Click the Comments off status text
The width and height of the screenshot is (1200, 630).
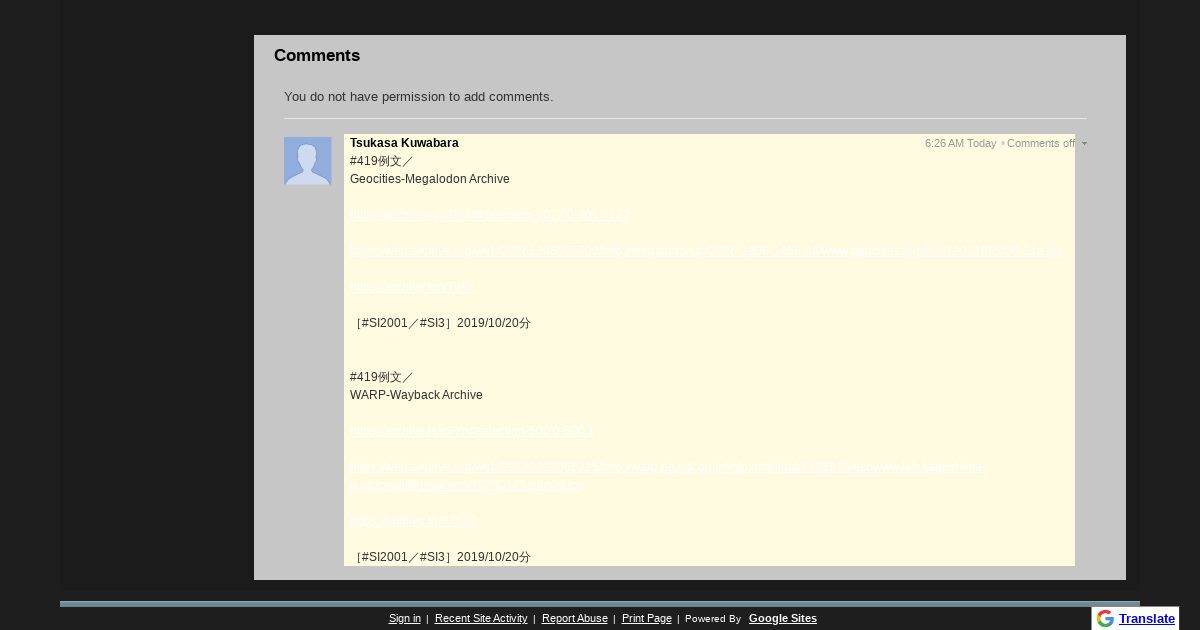tap(1041, 143)
